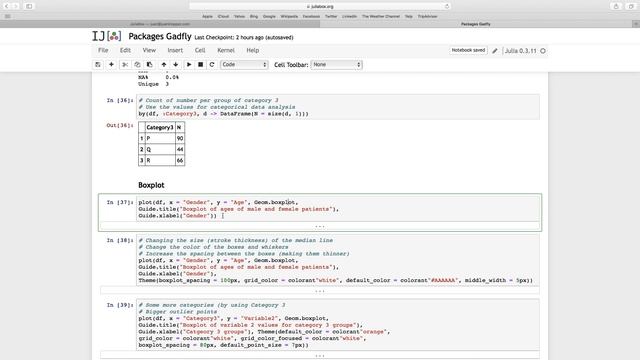Open The Weather Channel bookmark
640x360 pixels.
381,16
